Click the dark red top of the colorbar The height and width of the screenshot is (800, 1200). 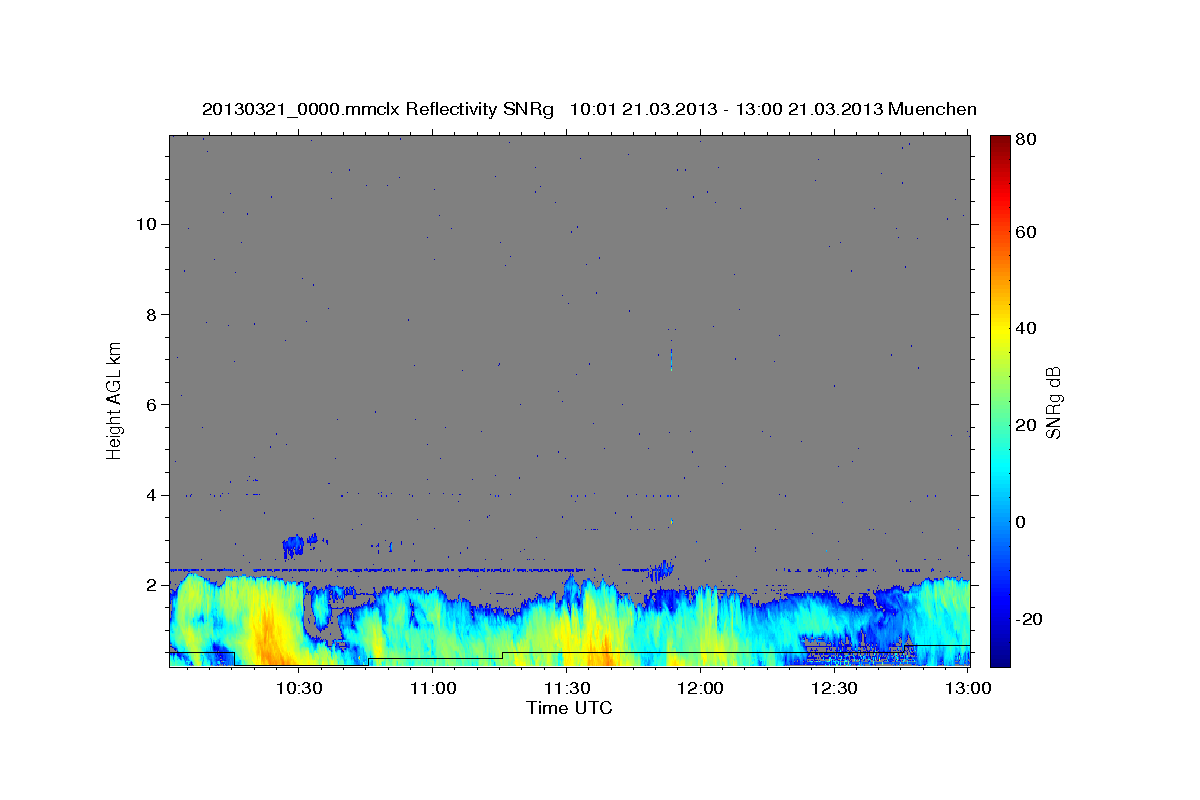[1000, 145]
